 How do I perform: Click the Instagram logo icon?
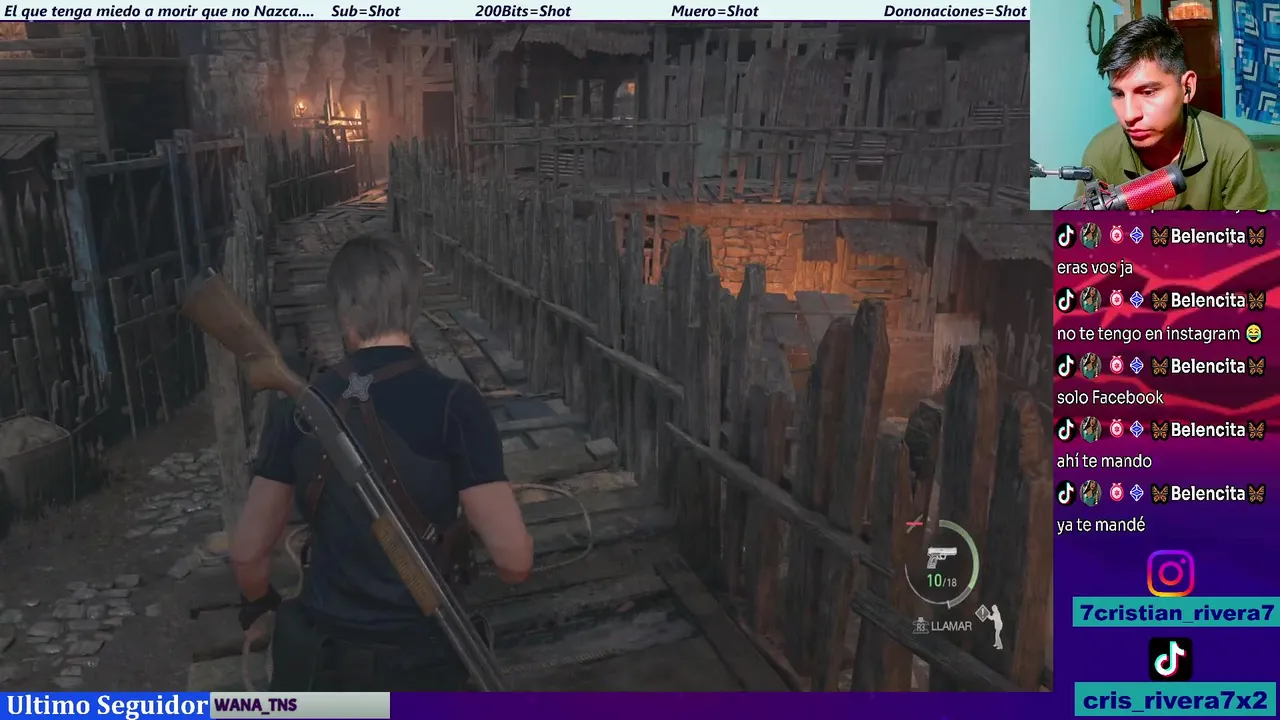point(1170,574)
